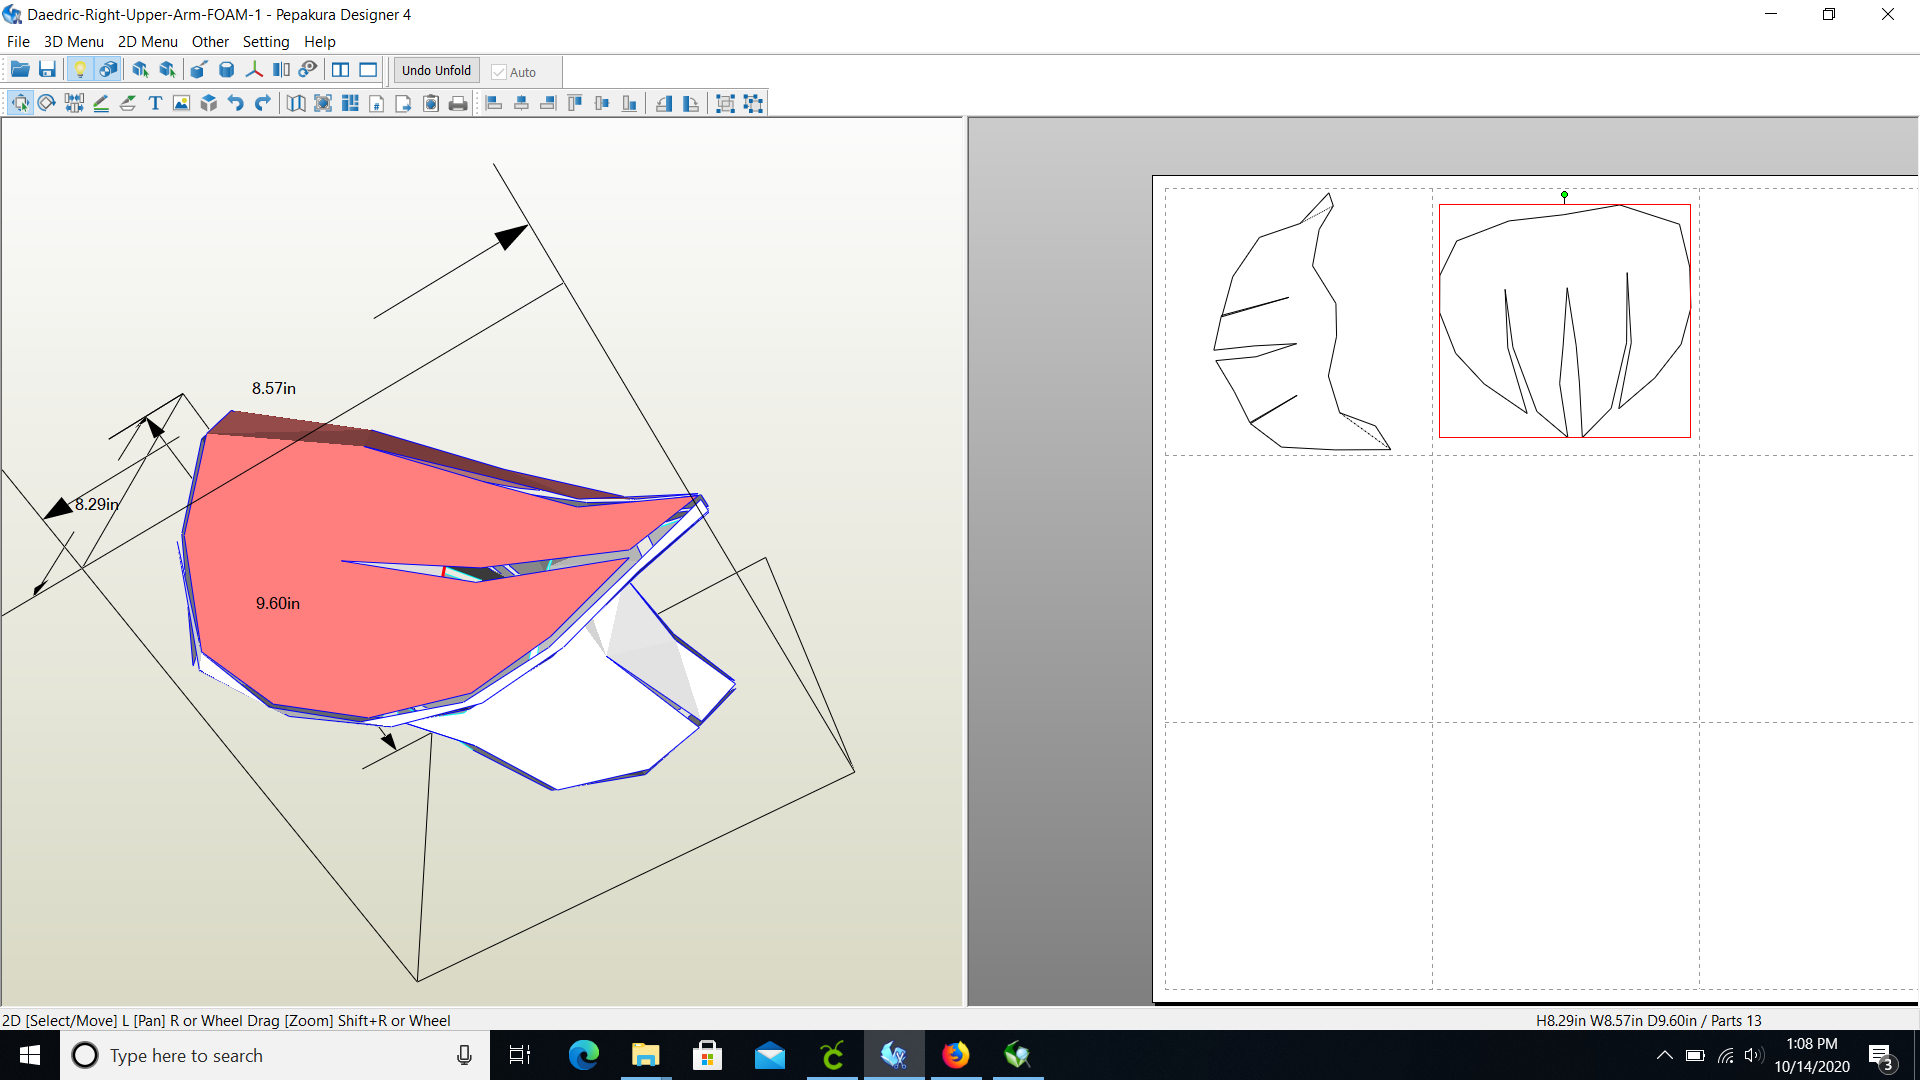Switch to split 3D/2D window layout
The width and height of the screenshot is (1920, 1080).
tap(341, 70)
